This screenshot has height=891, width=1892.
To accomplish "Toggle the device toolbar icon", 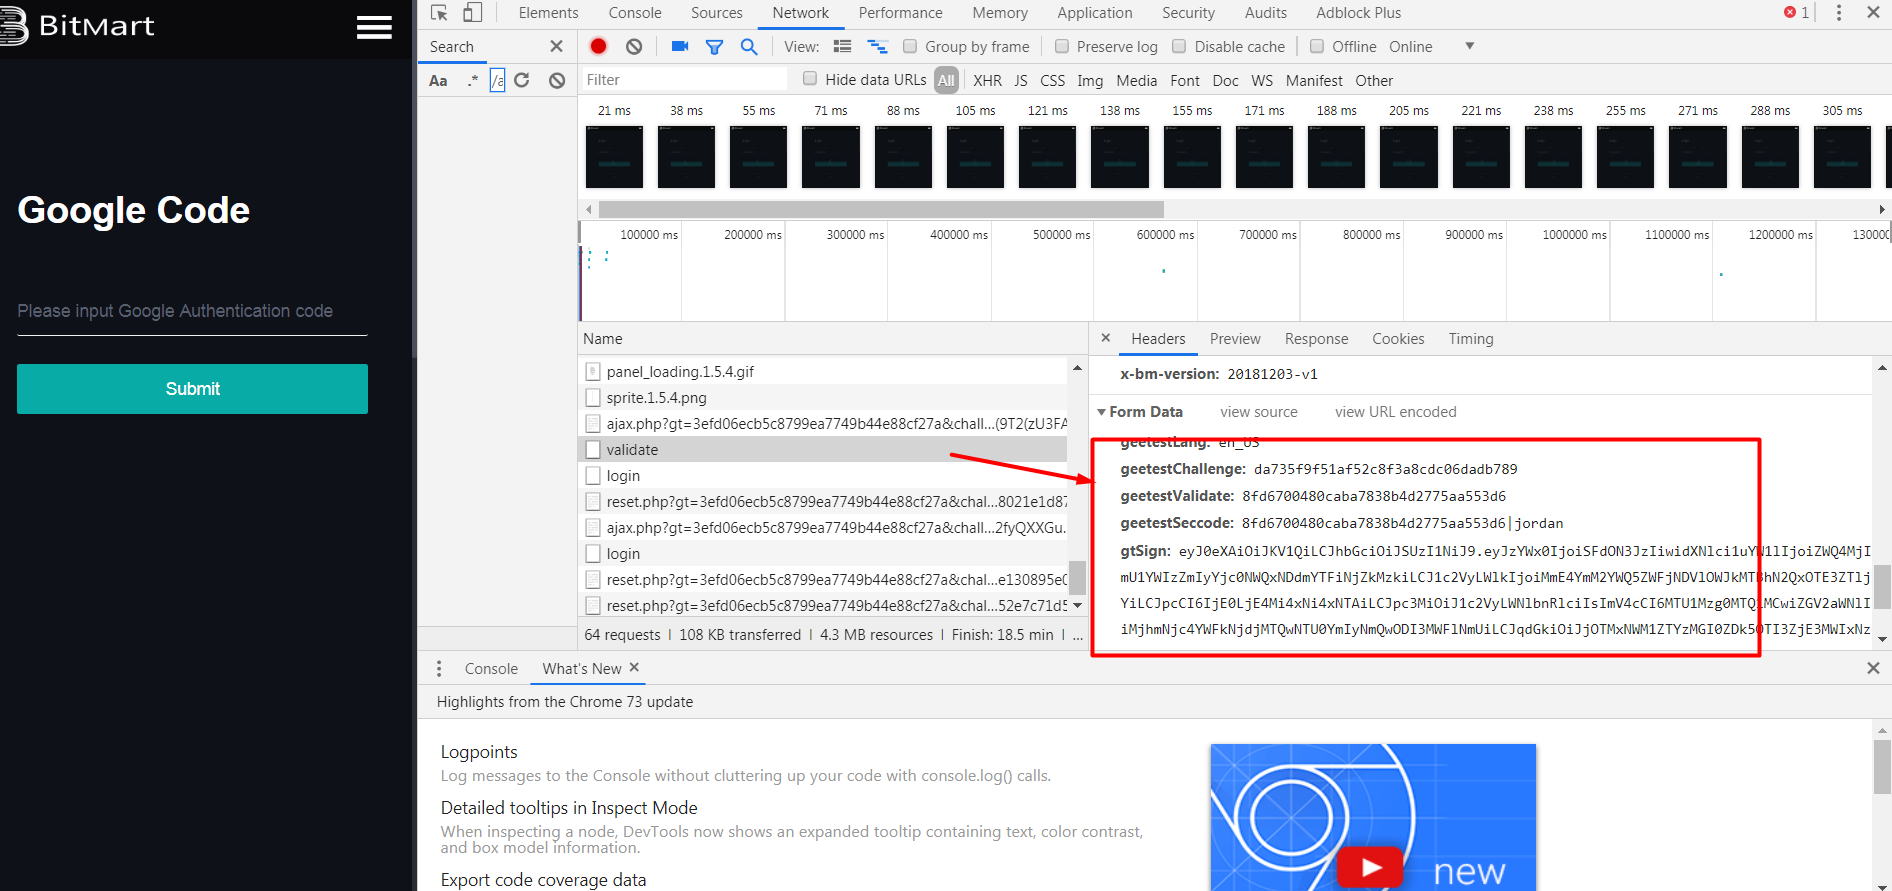I will click(x=473, y=13).
